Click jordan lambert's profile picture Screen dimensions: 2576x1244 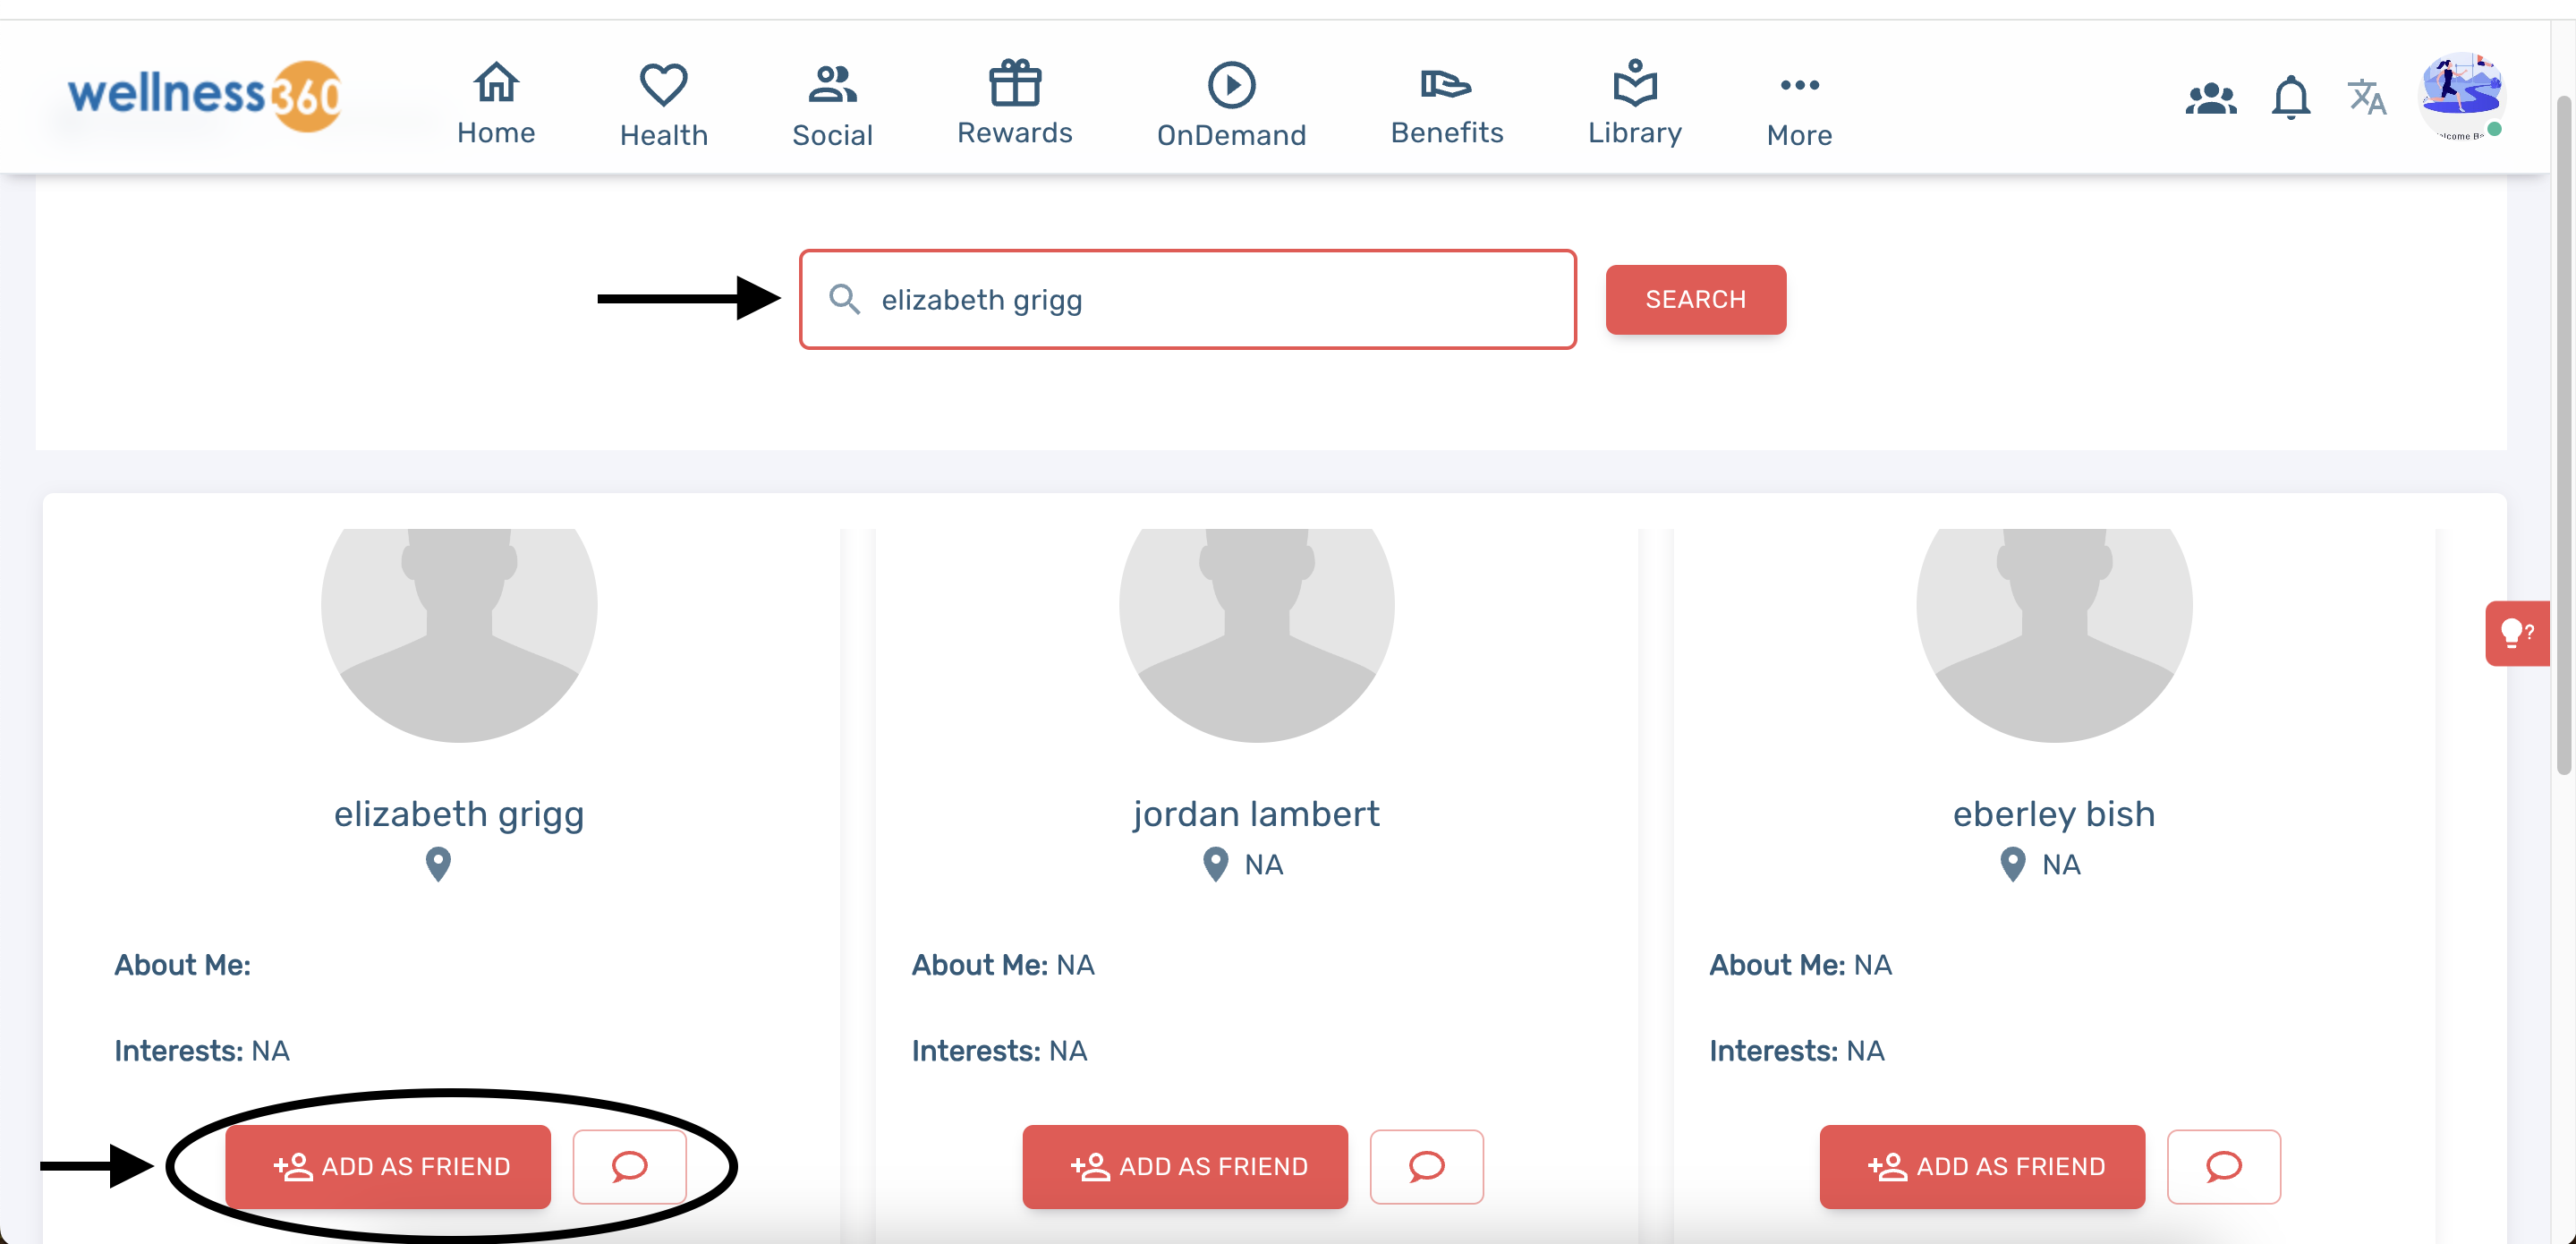tap(1256, 620)
